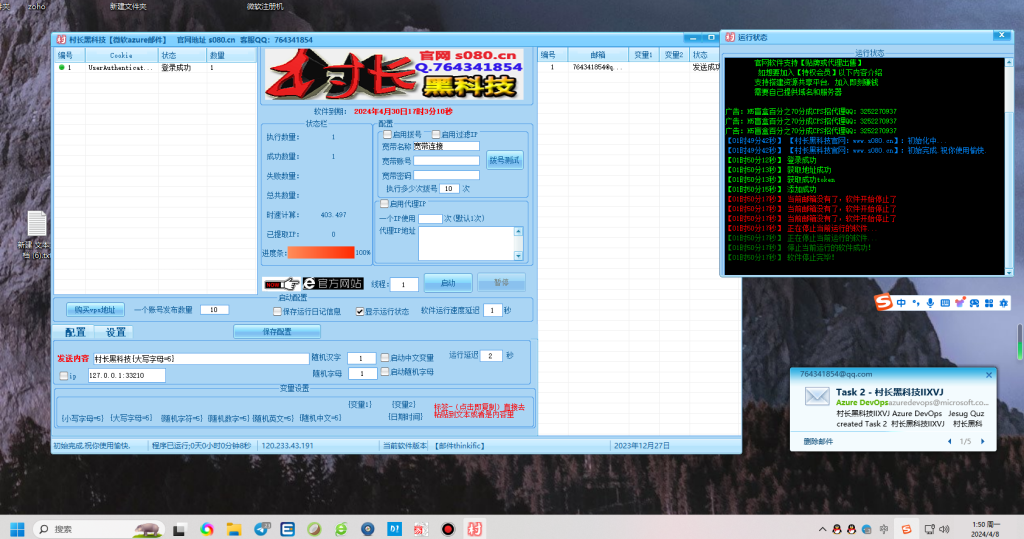The image size is (1024, 539).
Task: Click the orange 进度条 progress bar
Action: click(321, 252)
